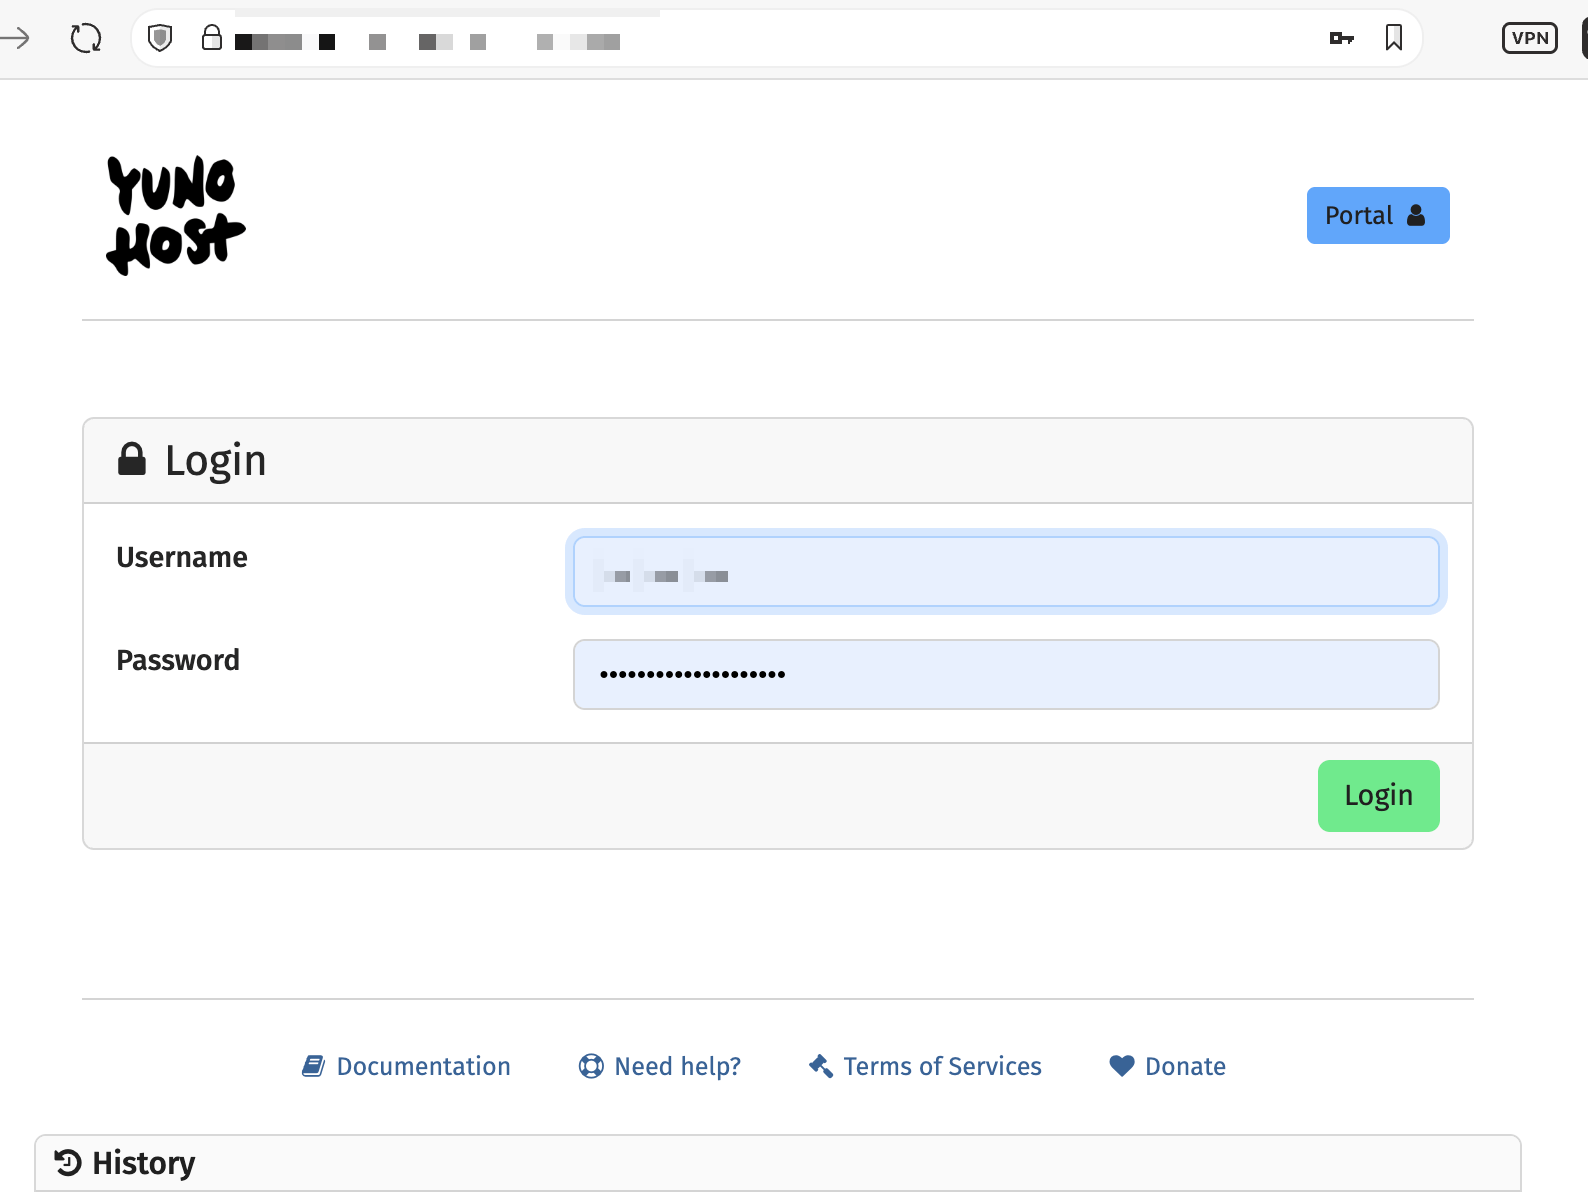Click the green Login button
Image resolution: width=1588 pixels, height=1192 pixels.
pyautogui.click(x=1379, y=796)
